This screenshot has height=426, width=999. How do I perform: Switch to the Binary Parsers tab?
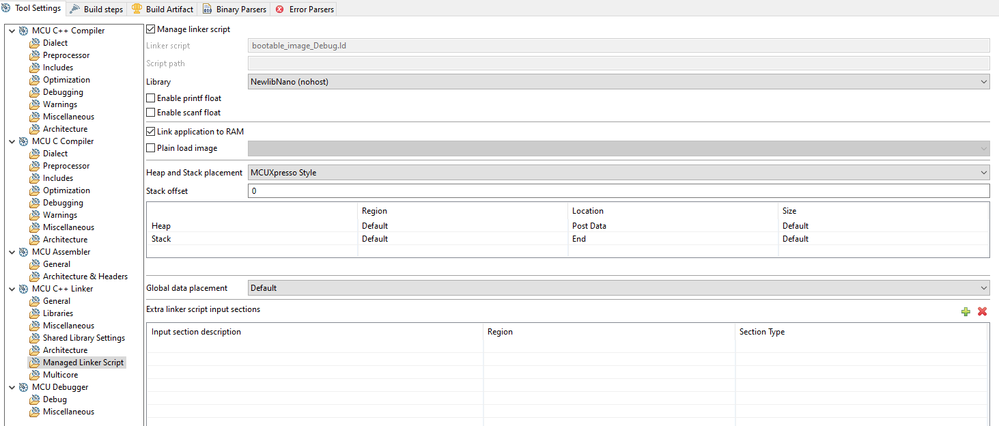233,10
